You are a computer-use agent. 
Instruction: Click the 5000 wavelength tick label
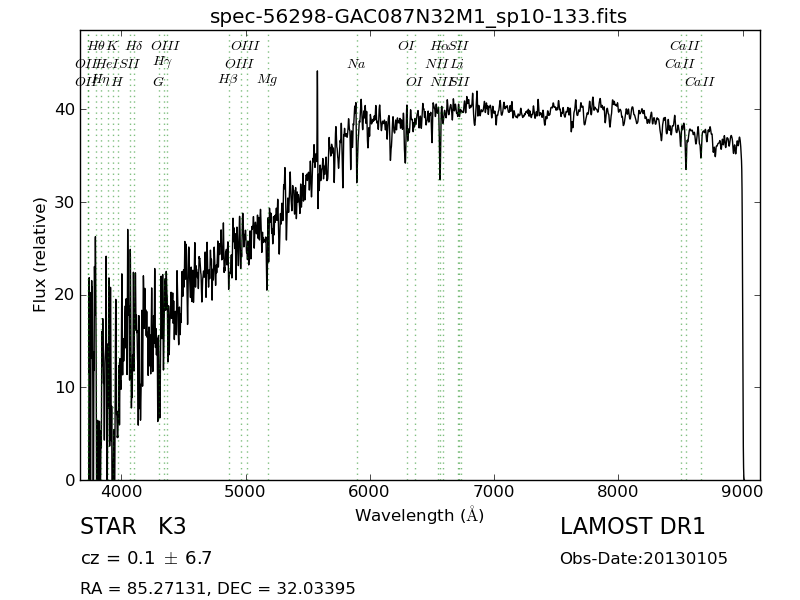point(246,492)
